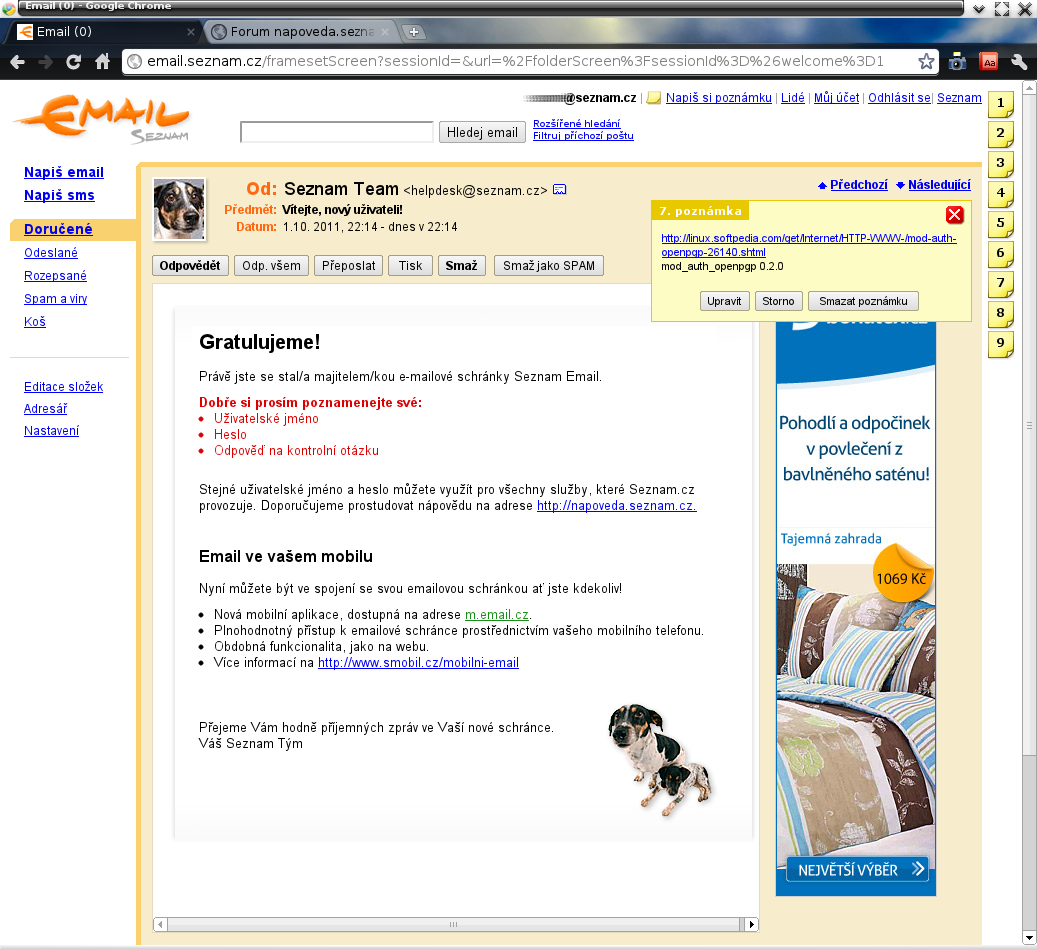Open Chrome wrench settings menu

(1019, 62)
